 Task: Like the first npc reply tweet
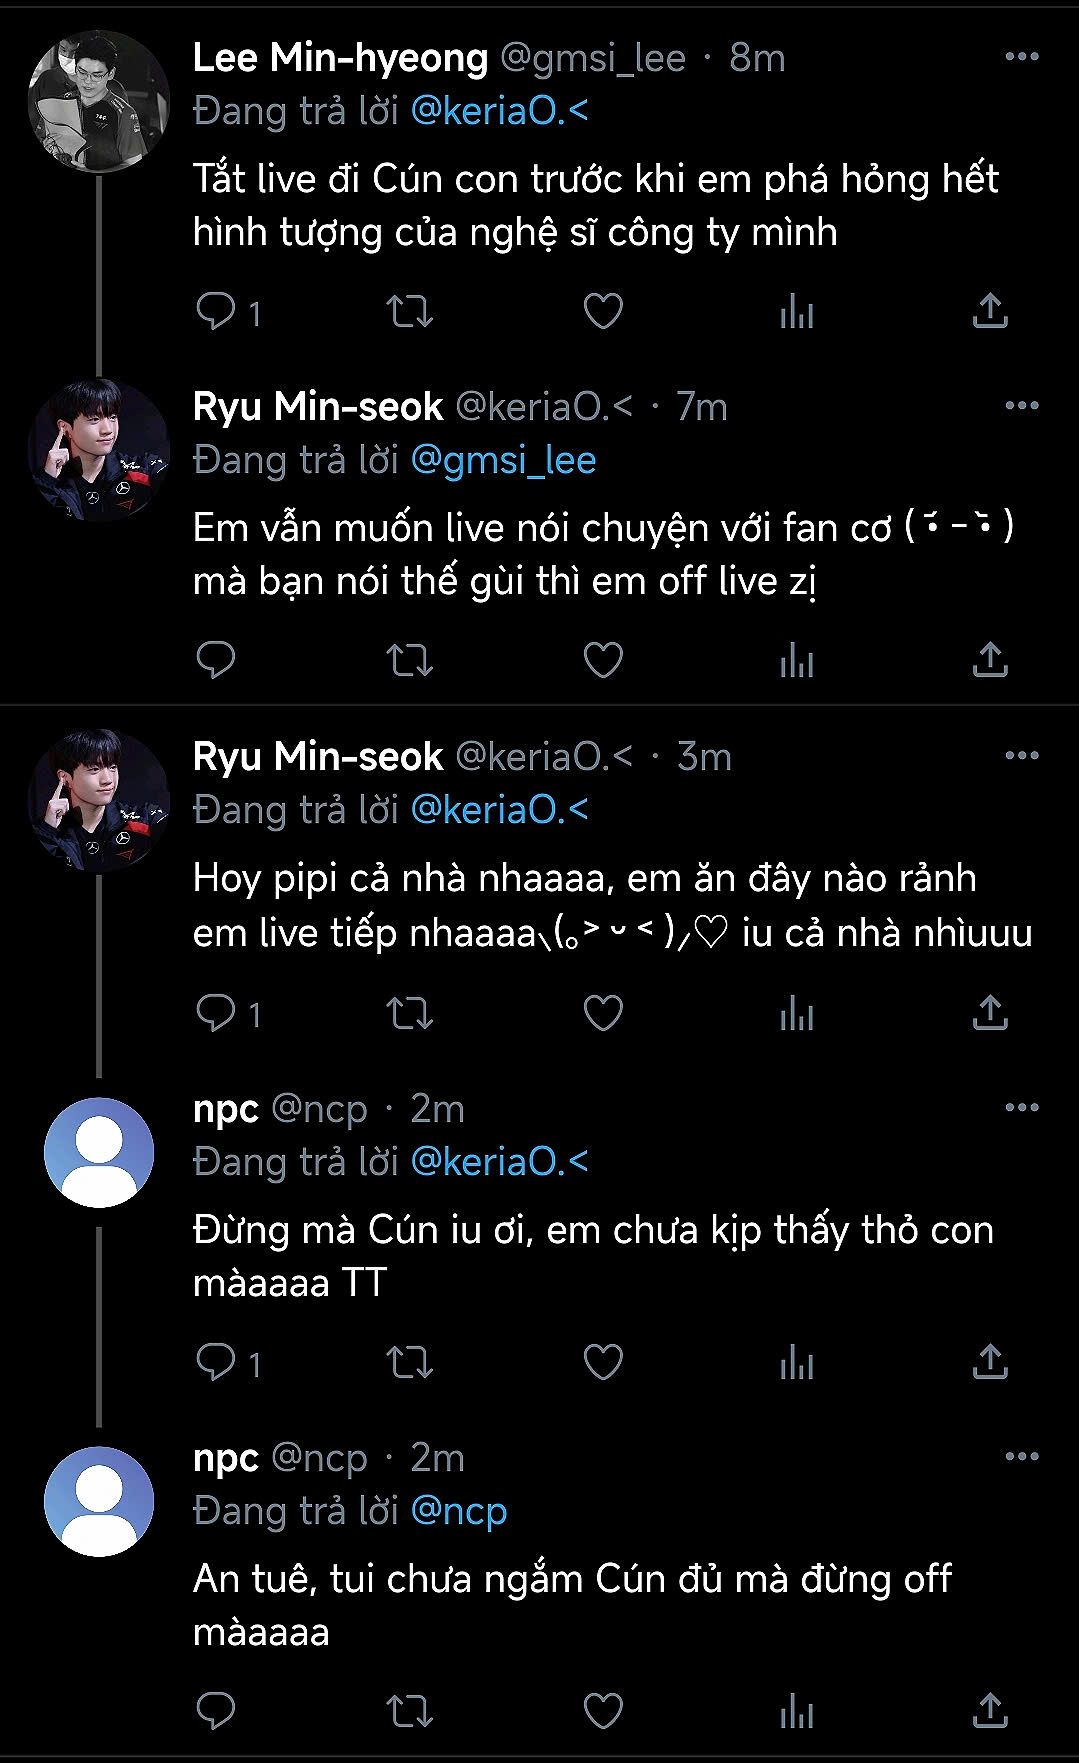point(603,1362)
